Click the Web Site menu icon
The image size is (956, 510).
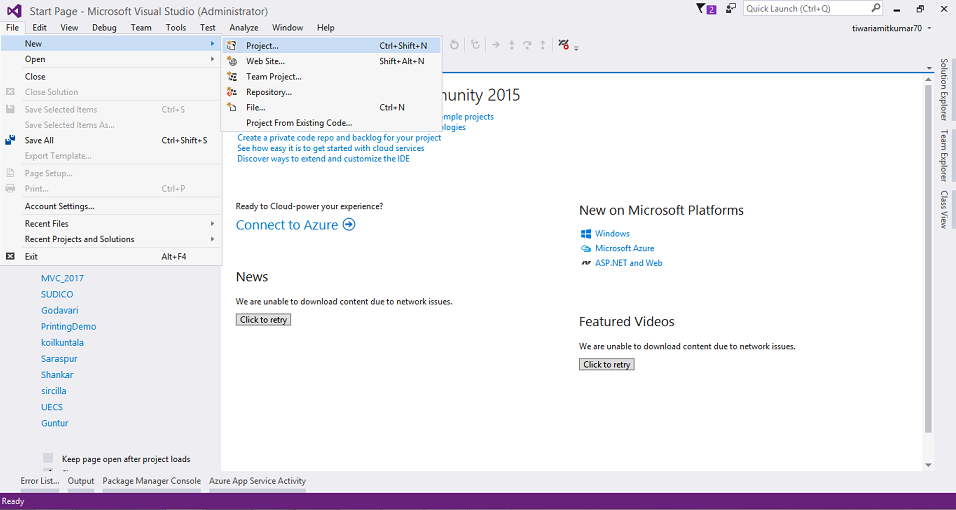(x=232, y=61)
